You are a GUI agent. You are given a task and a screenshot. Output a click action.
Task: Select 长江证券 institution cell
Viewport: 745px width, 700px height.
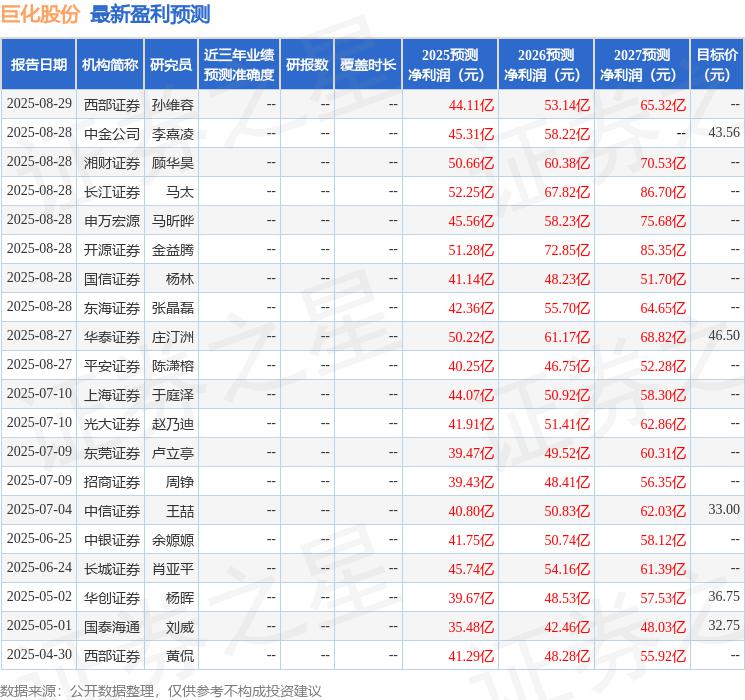[x=112, y=192]
